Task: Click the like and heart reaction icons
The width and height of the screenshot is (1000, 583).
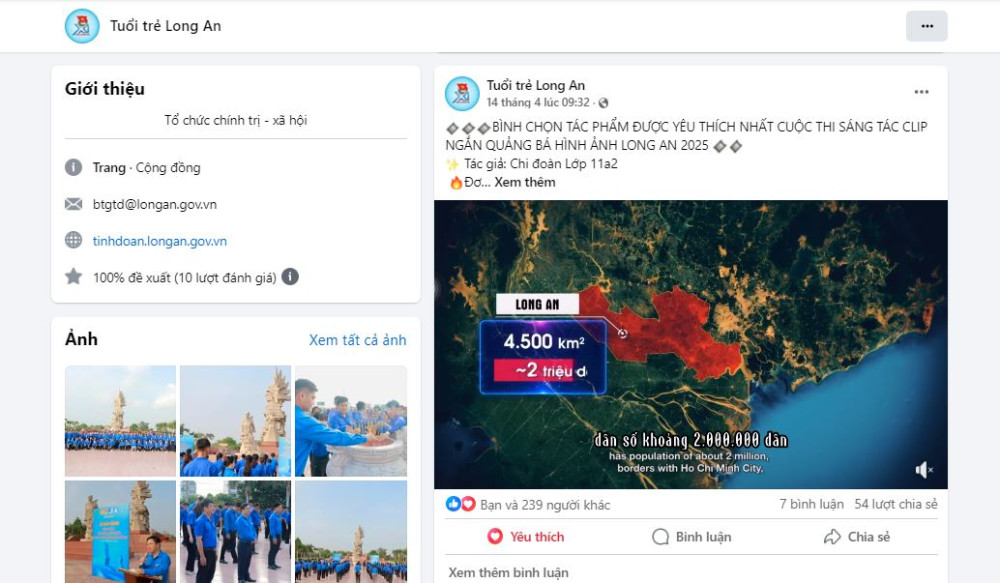Action: 460,504
